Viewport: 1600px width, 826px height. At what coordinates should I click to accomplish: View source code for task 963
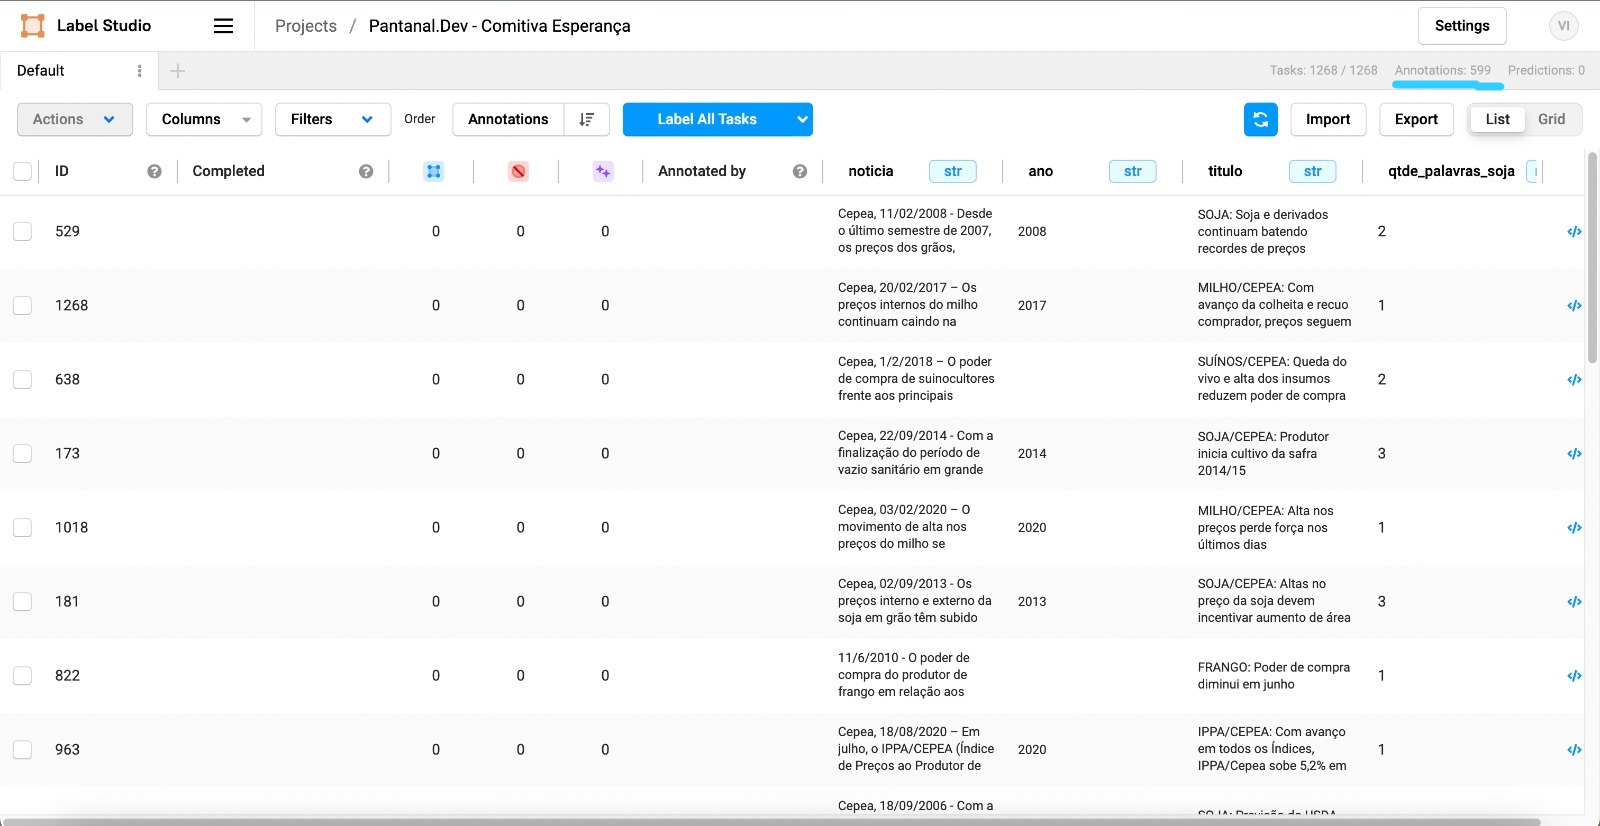(1574, 749)
